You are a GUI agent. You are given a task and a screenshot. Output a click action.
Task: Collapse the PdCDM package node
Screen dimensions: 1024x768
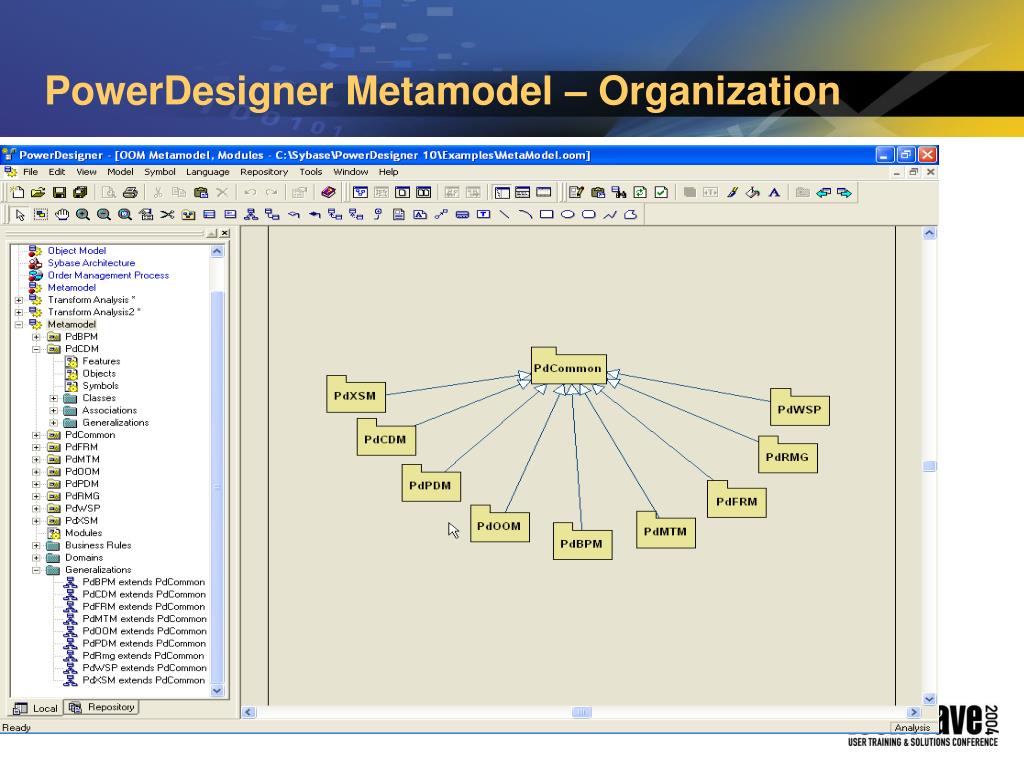(37, 349)
